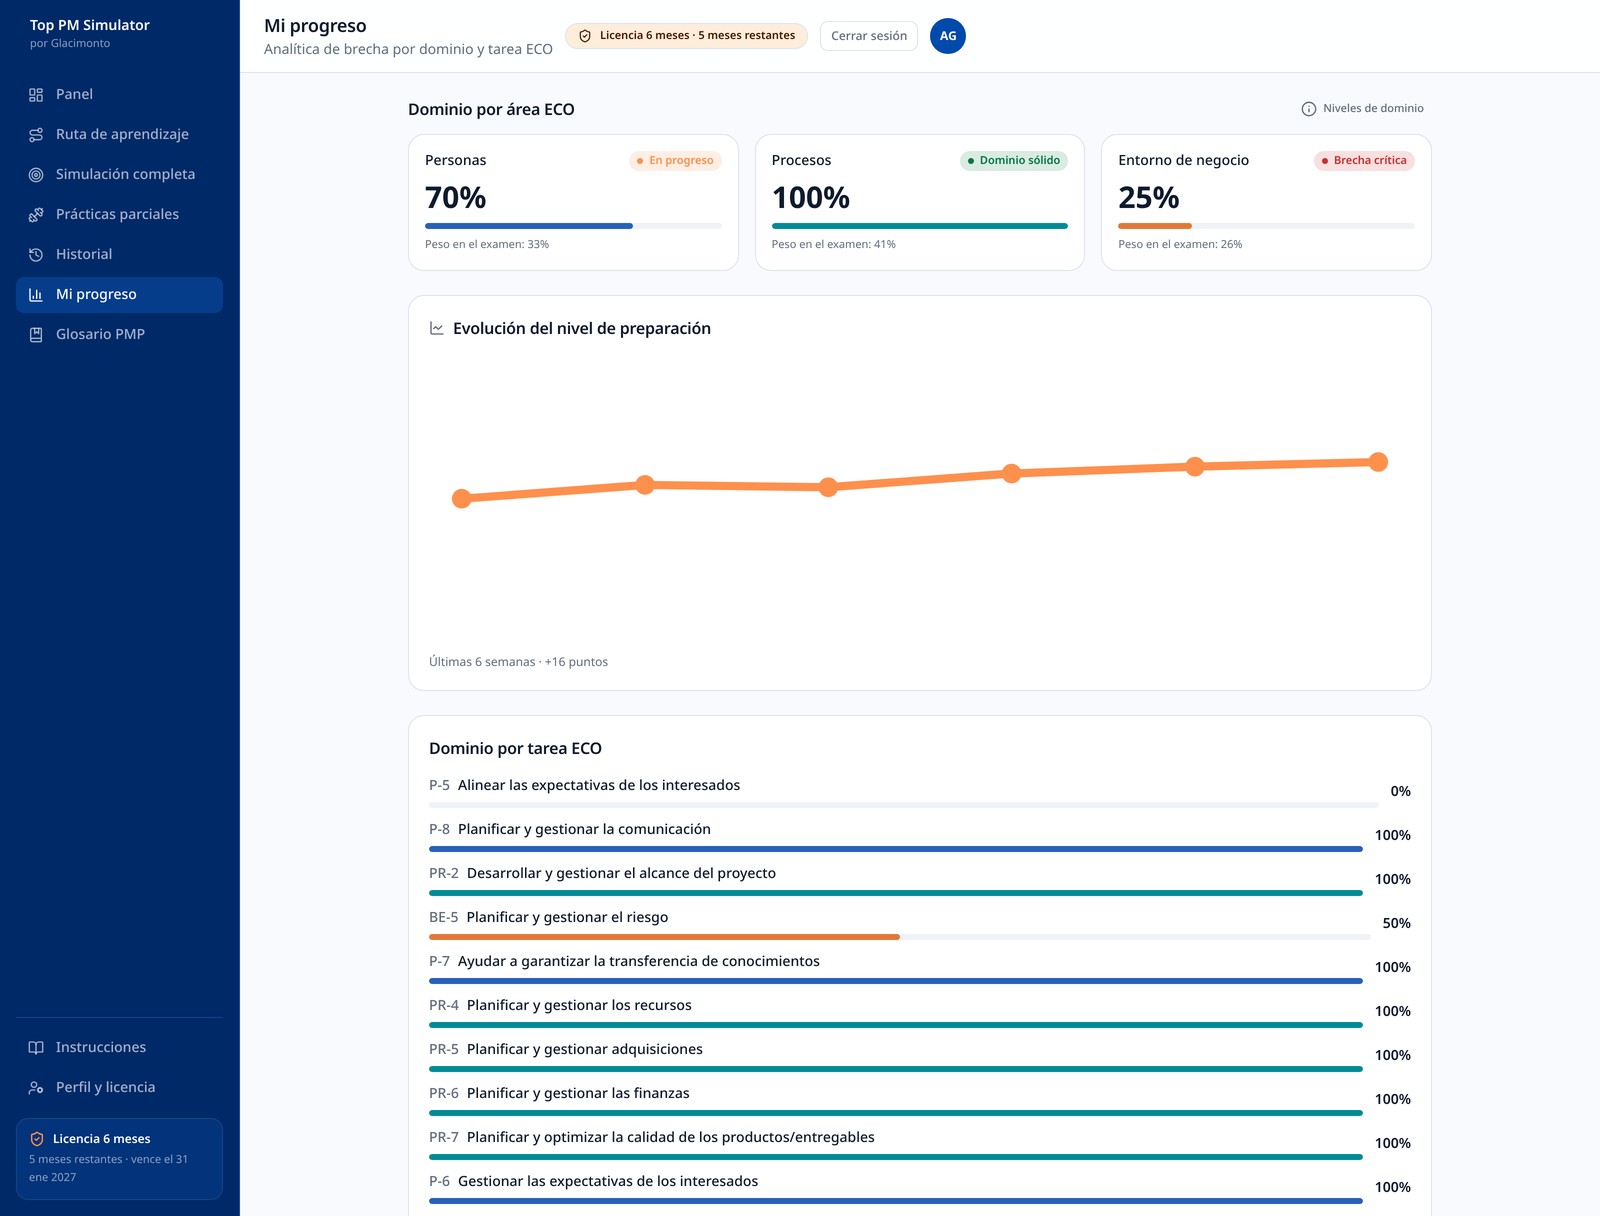Screen dimensions: 1600x1216
Task: Click the Perfil y licencia user icon
Action: (36, 1088)
